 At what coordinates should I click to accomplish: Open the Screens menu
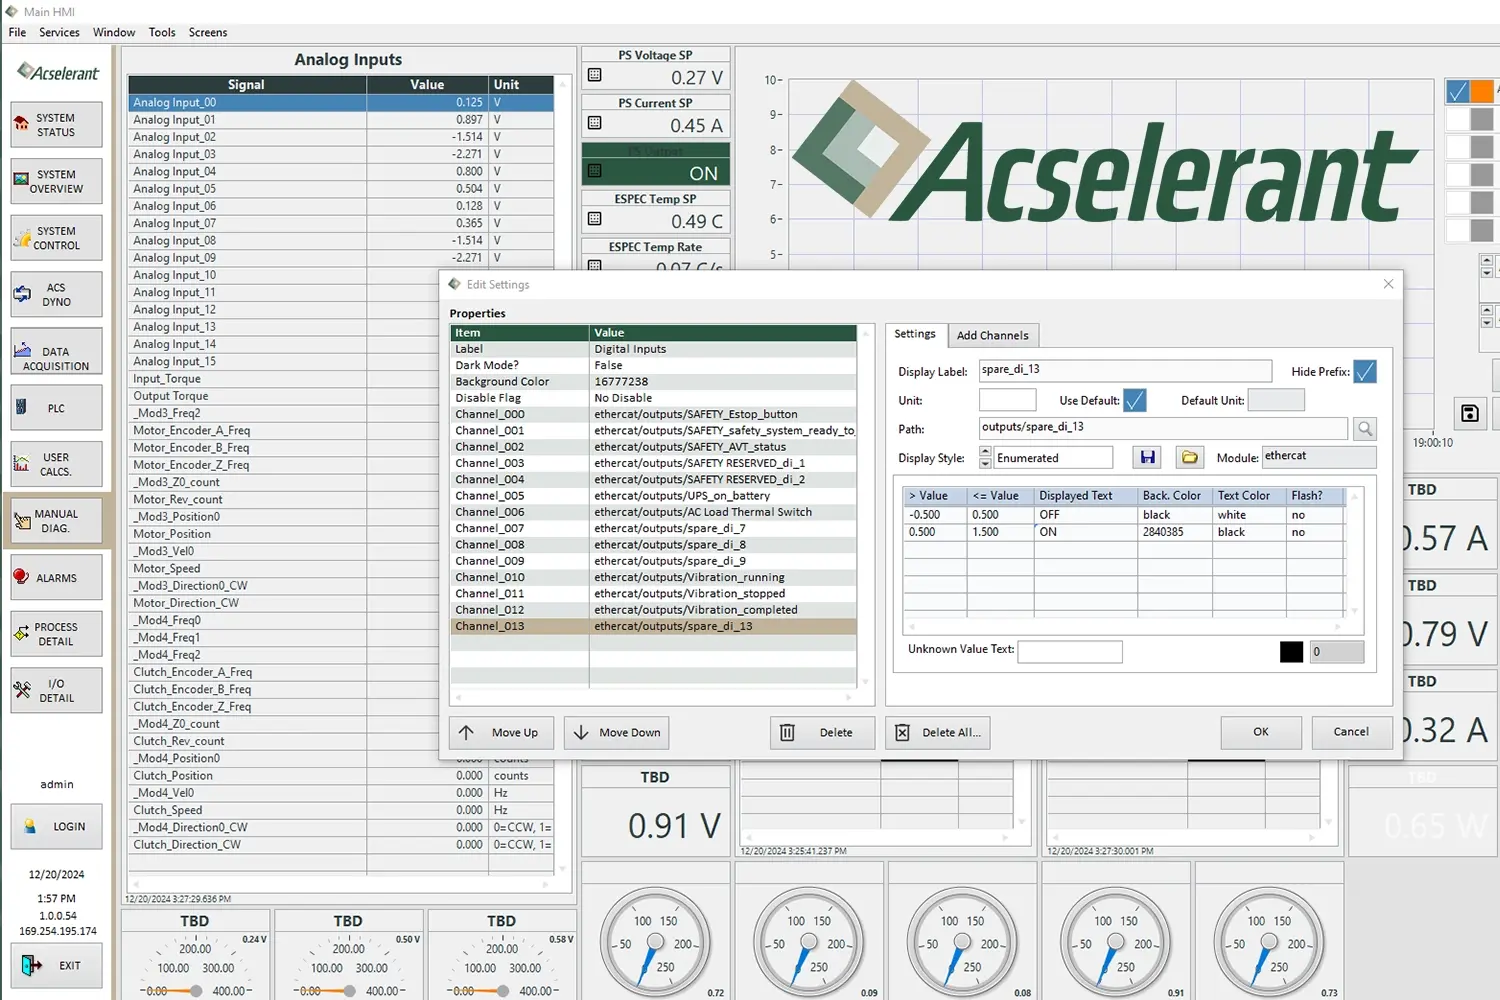tap(208, 32)
